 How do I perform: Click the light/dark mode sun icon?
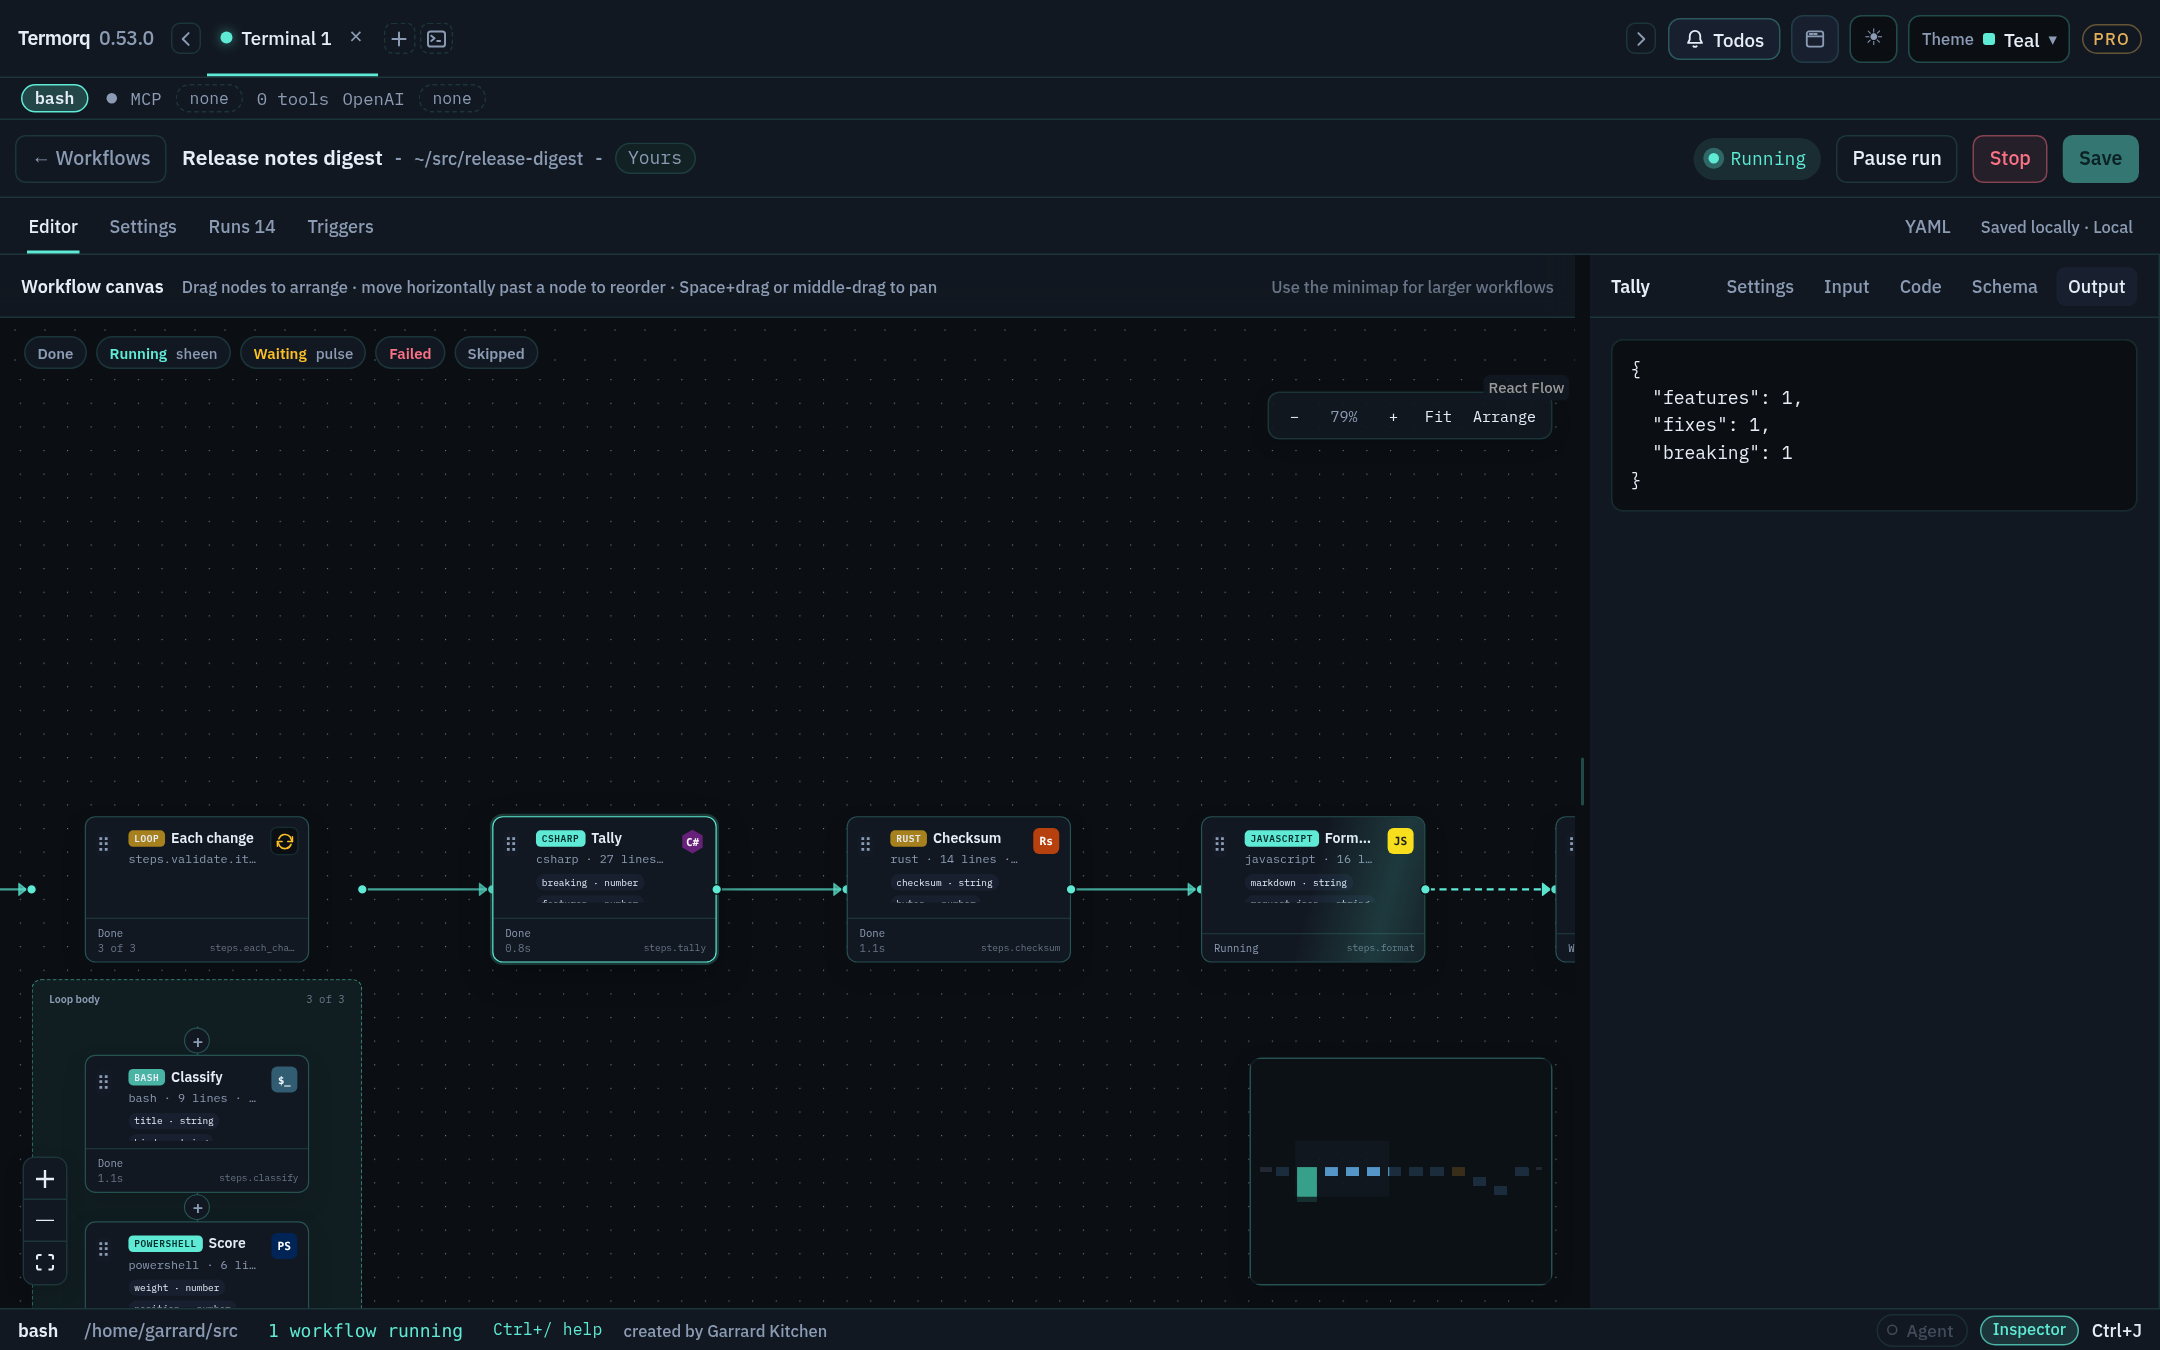1873,39
